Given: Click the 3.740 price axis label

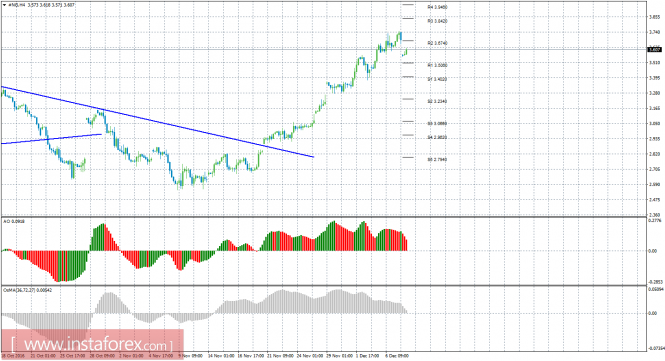Looking at the screenshot, I should tap(655, 32).
